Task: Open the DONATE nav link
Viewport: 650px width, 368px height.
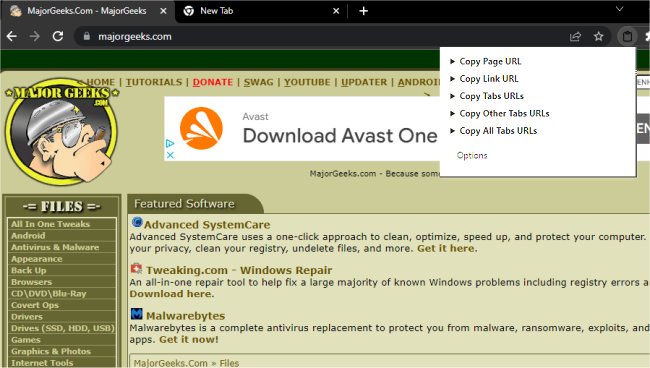Action: click(x=213, y=82)
